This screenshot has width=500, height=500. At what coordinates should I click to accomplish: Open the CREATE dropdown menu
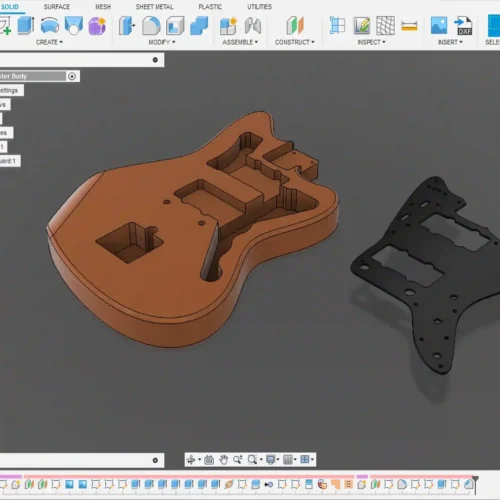click(49, 42)
